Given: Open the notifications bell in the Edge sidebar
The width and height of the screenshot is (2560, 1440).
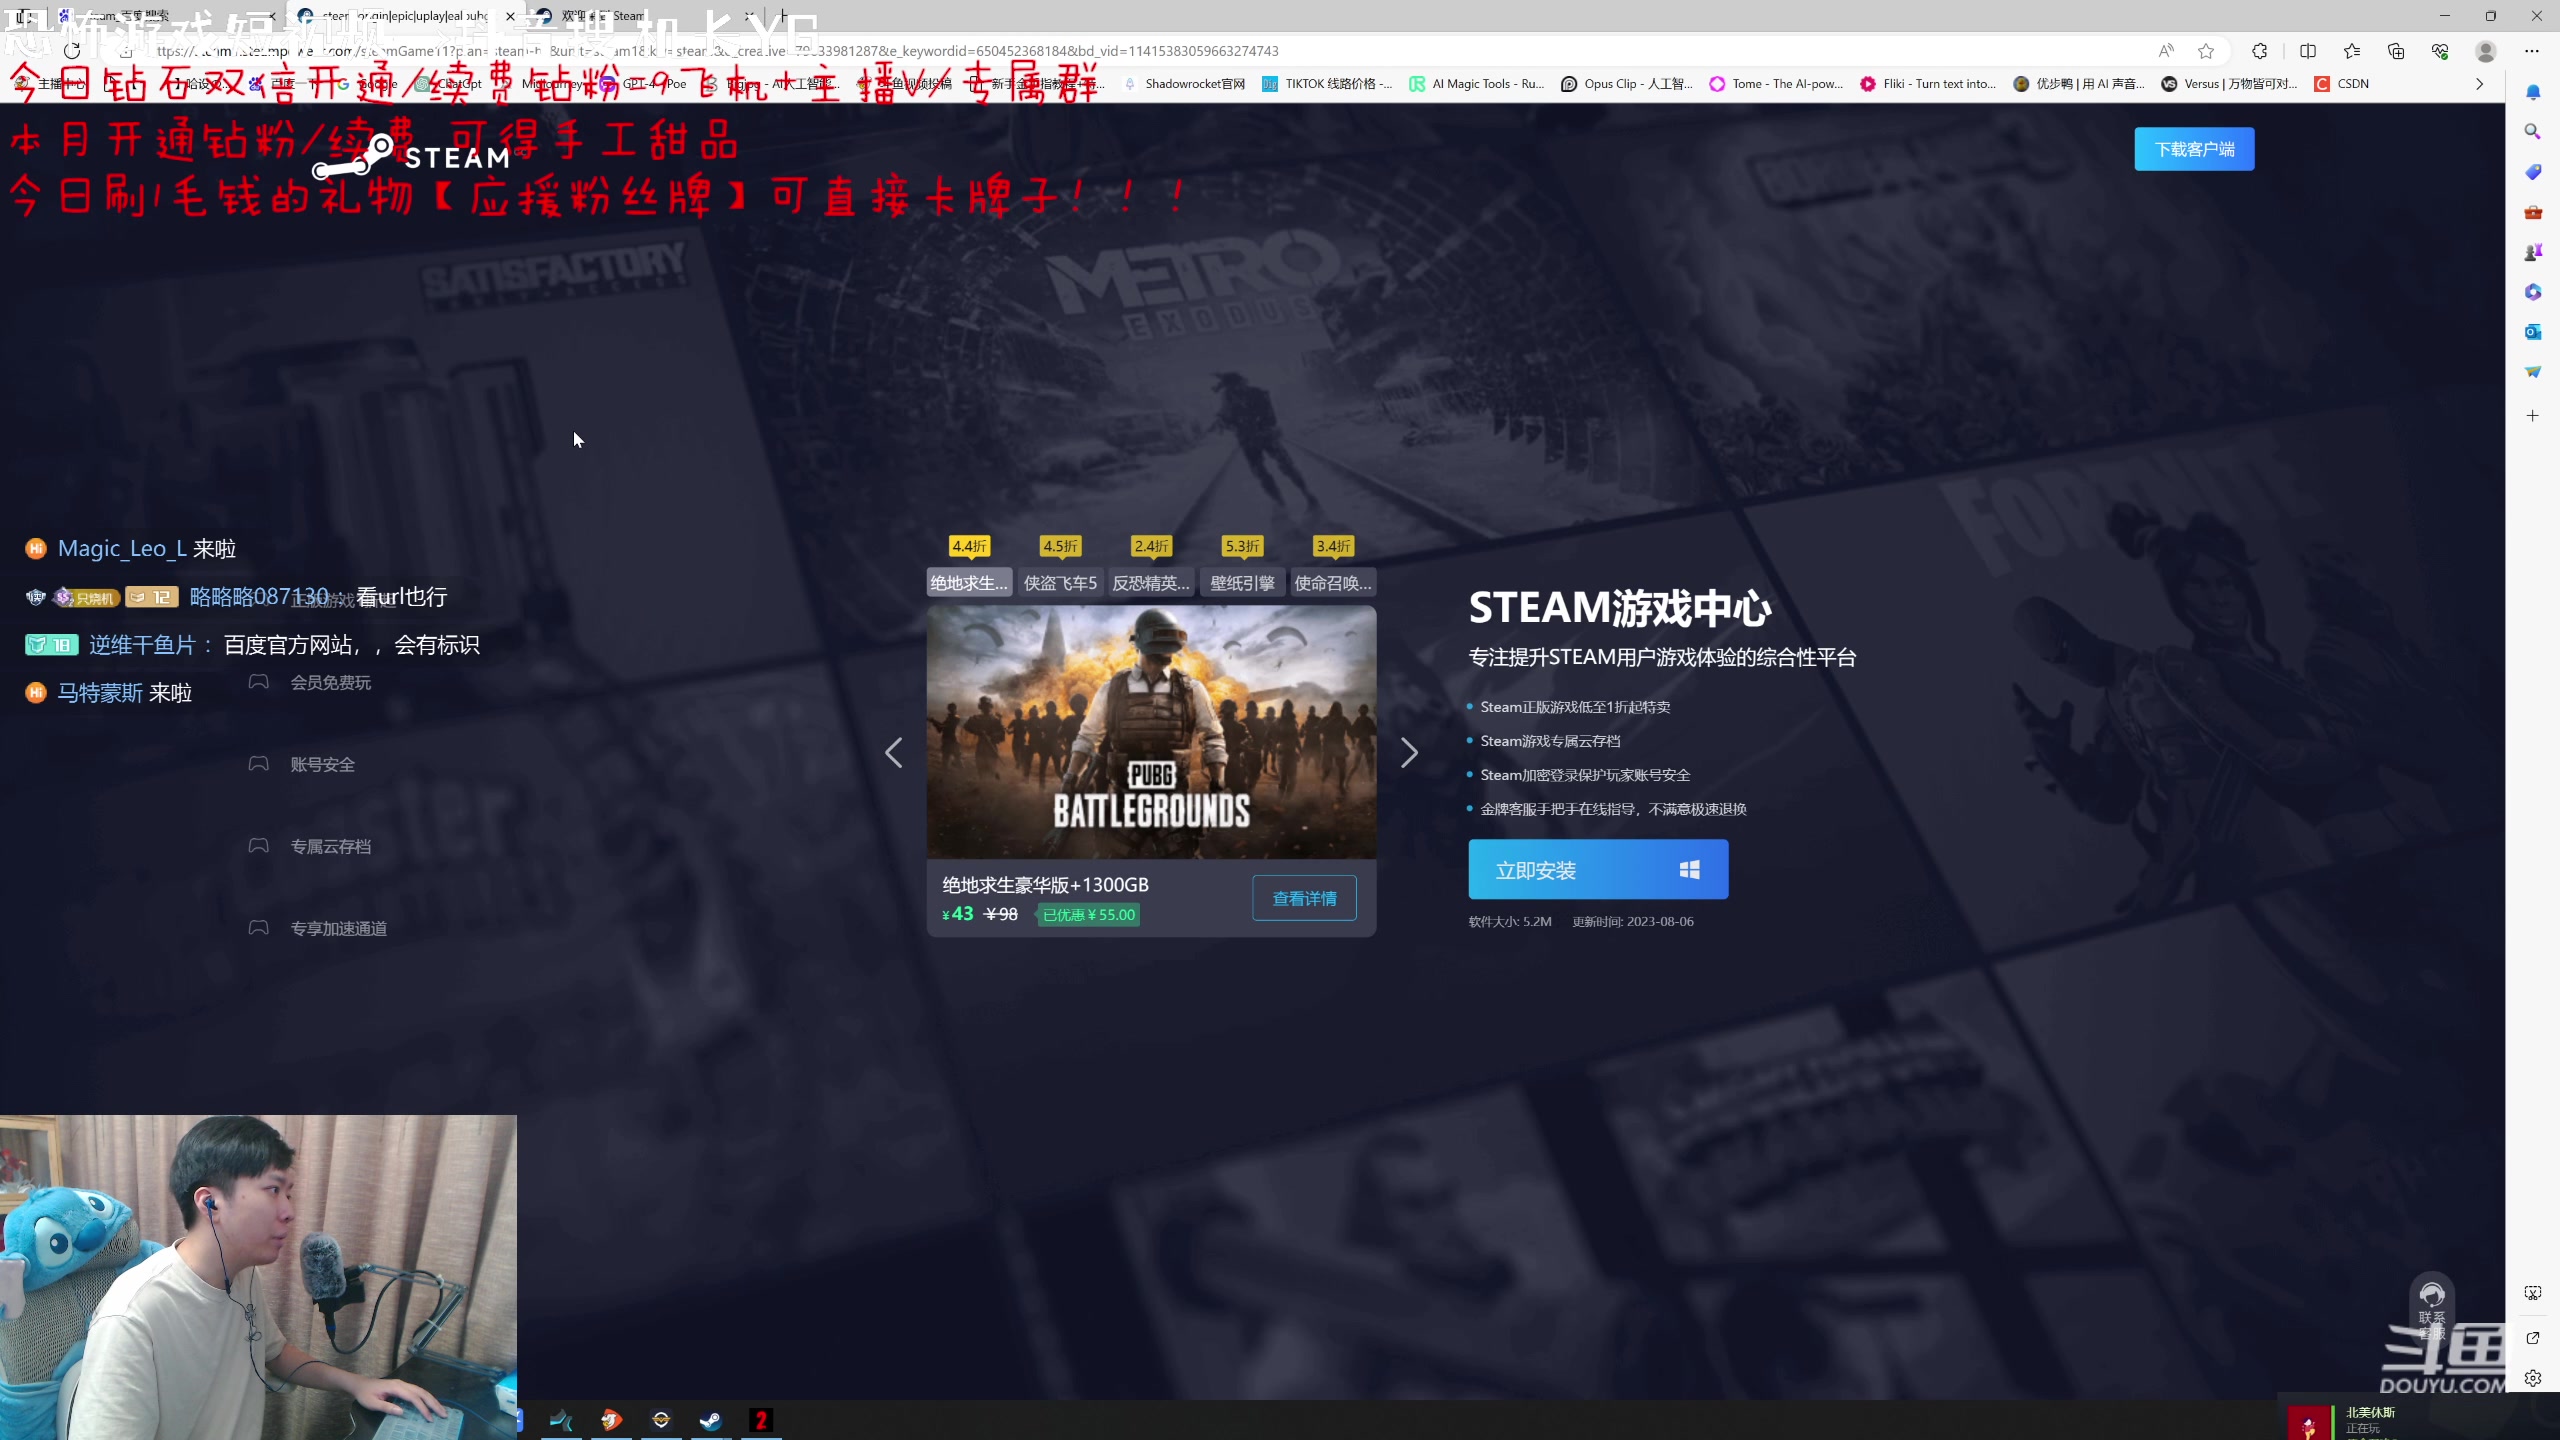Looking at the screenshot, I should [2534, 91].
